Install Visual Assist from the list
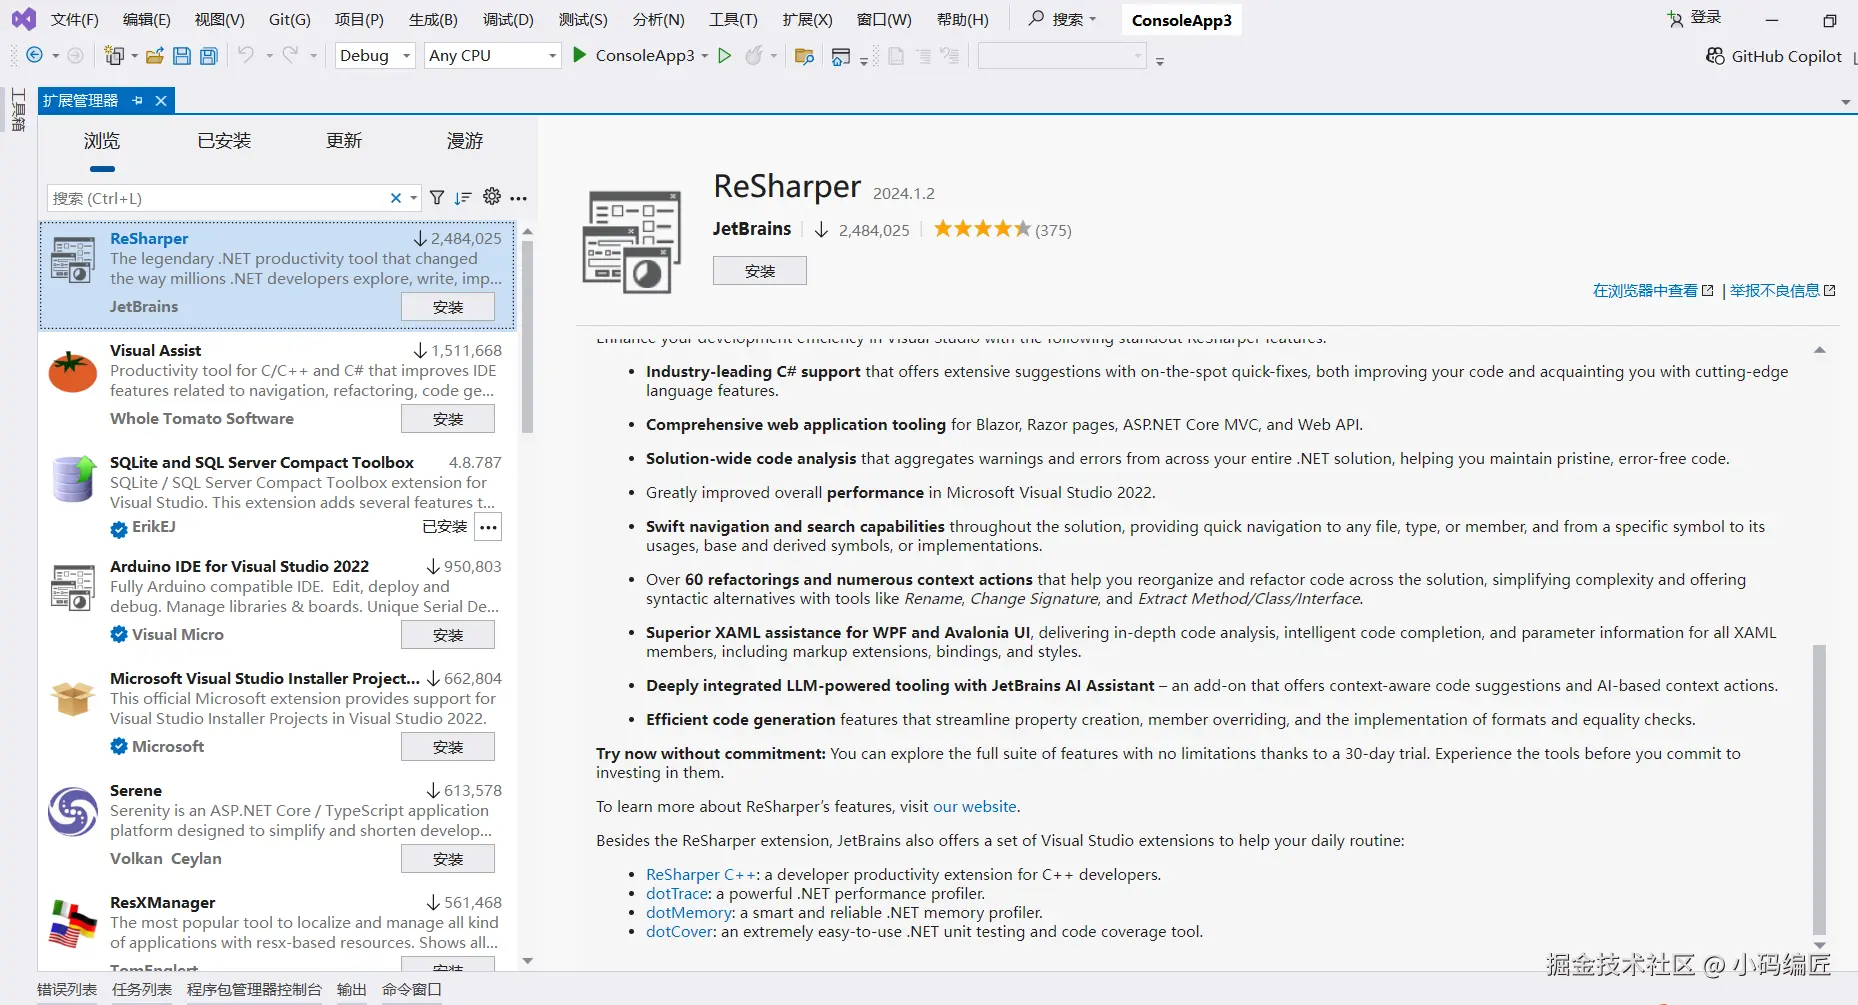This screenshot has width=1858, height=1005. tap(448, 419)
